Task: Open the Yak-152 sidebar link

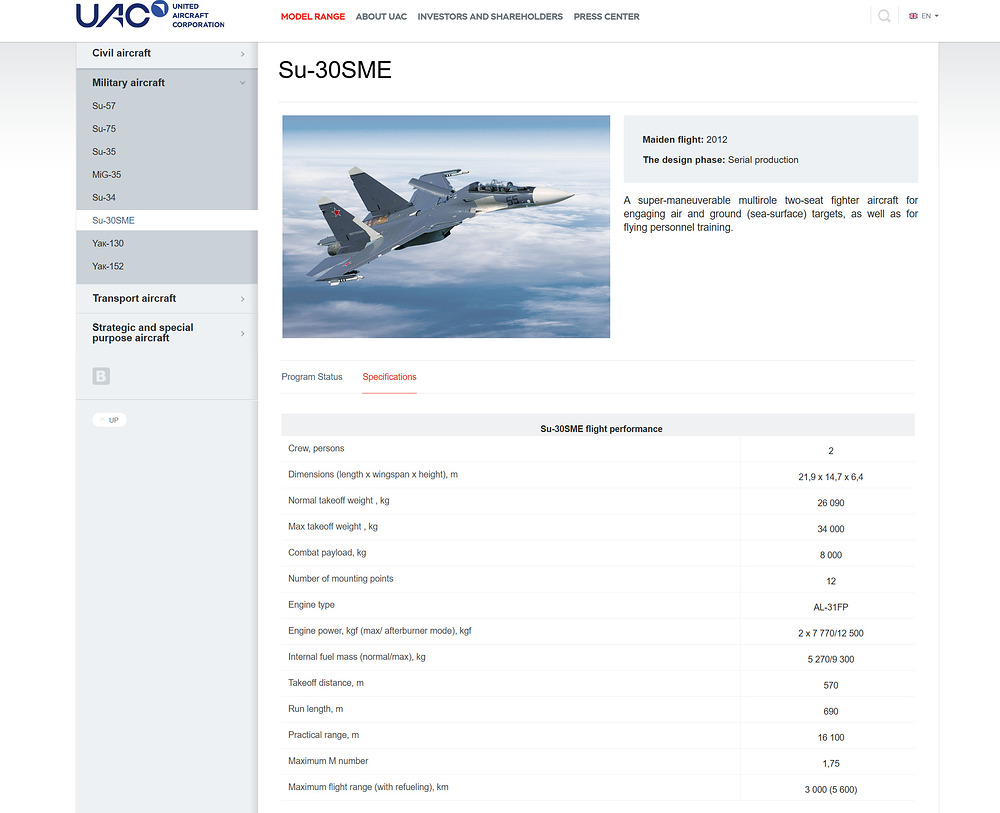Action: pos(108,267)
